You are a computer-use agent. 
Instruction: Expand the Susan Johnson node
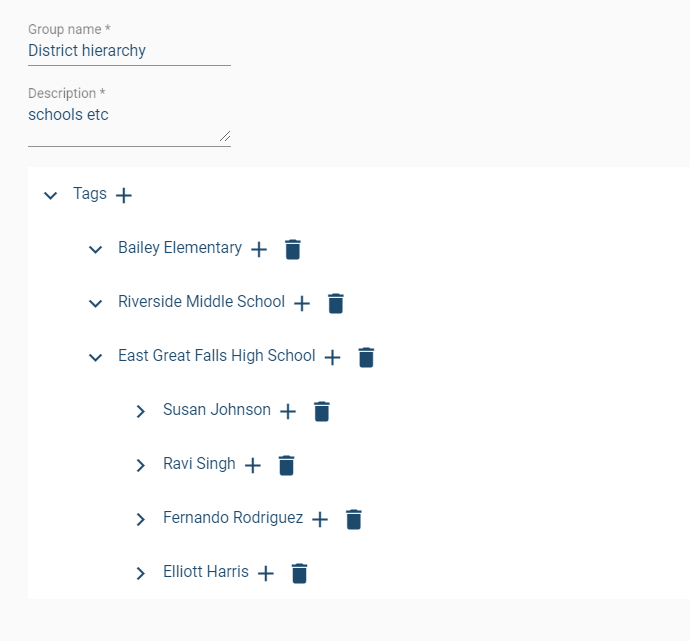141,411
